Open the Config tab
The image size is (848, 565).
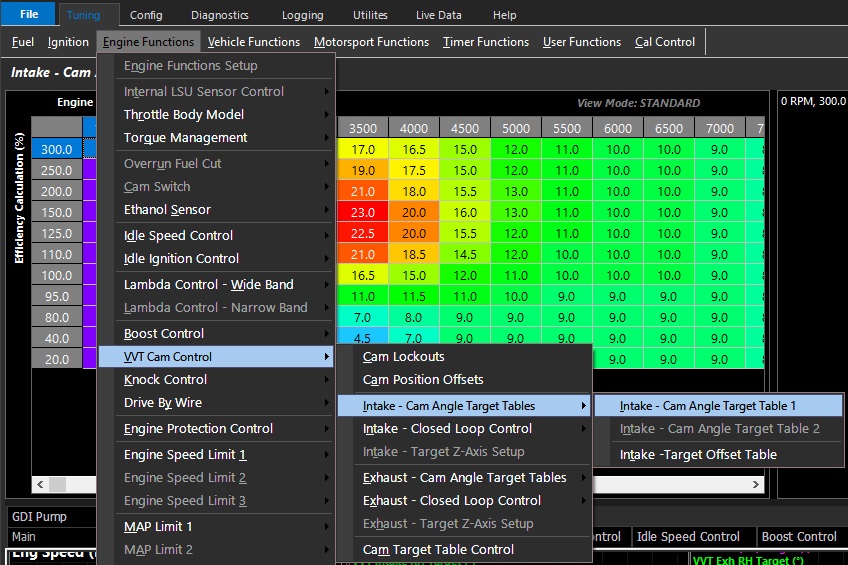(145, 15)
